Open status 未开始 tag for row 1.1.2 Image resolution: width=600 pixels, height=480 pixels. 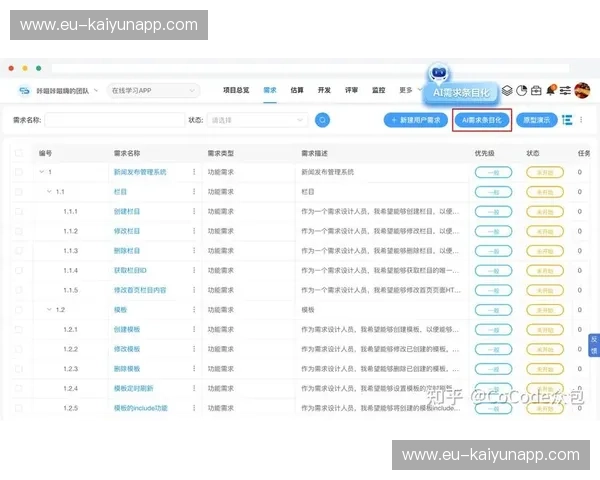tap(545, 231)
